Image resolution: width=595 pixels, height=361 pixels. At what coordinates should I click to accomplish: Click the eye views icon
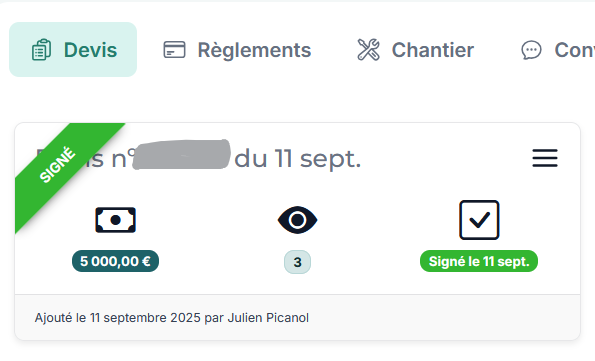(298, 220)
